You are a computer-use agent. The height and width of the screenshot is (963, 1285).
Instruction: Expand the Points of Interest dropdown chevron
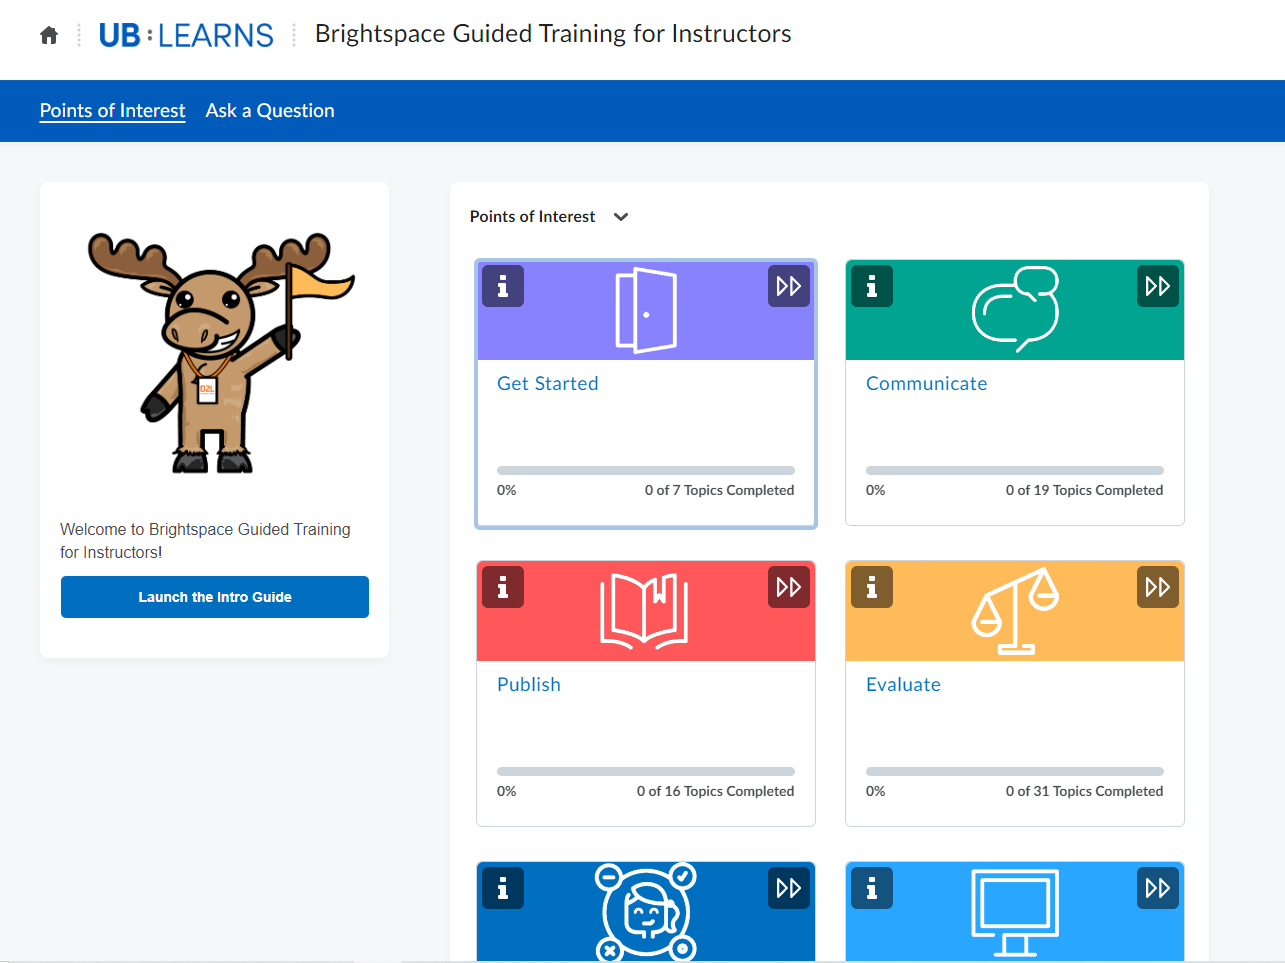tap(621, 217)
